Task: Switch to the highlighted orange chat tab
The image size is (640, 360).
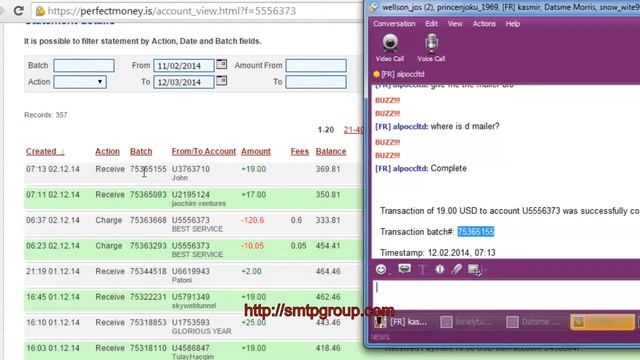Action: tap(602, 322)
